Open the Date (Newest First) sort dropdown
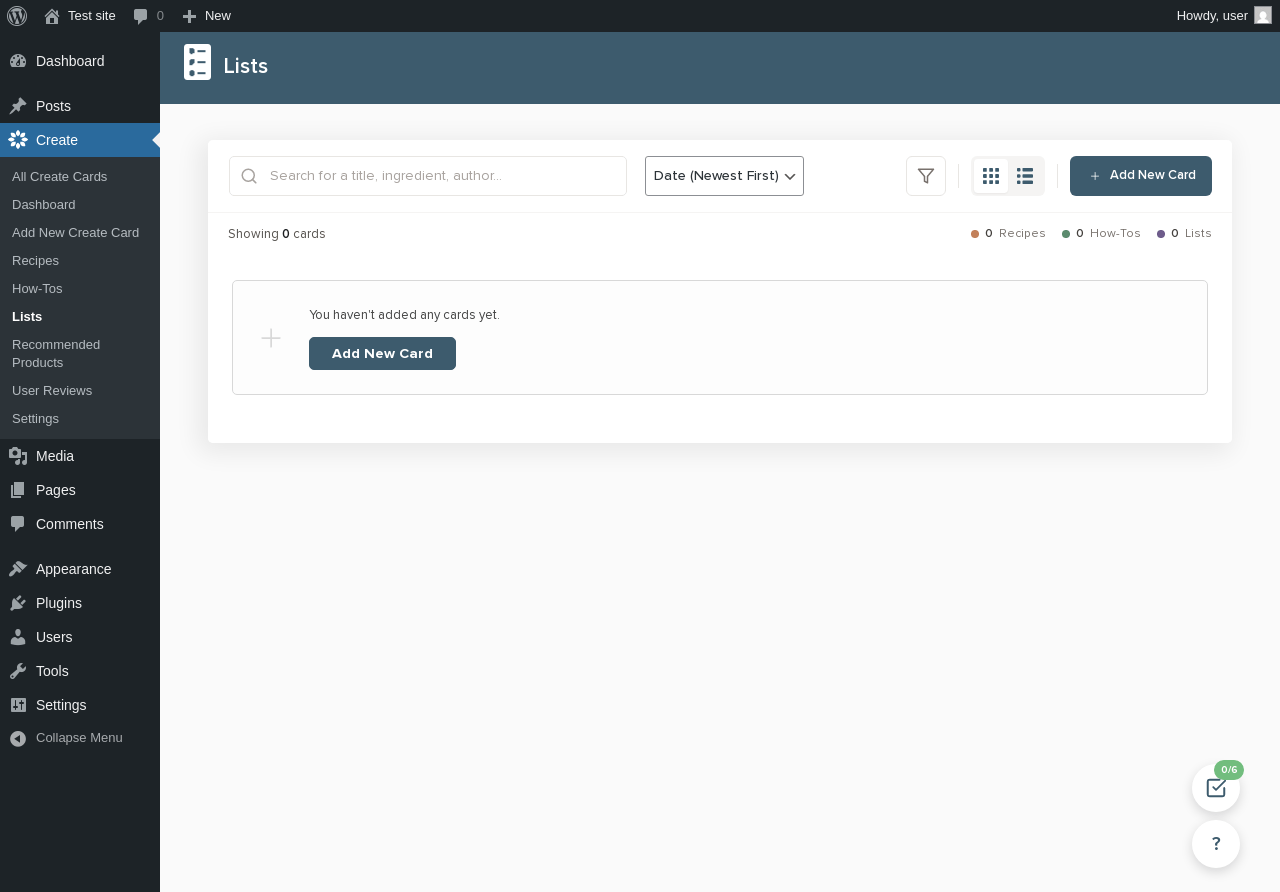This screenshot has height=892, width=1280. pos(724,176)
